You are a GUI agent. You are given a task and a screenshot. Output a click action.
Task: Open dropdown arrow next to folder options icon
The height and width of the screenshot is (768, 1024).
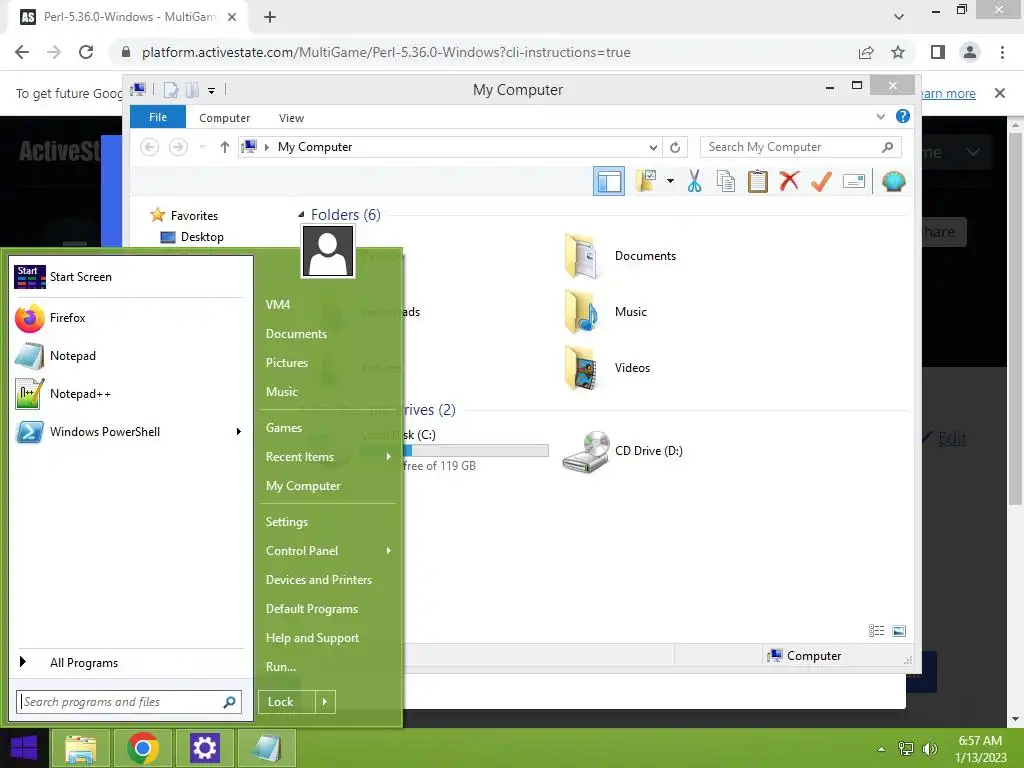(x=670, y=181)
